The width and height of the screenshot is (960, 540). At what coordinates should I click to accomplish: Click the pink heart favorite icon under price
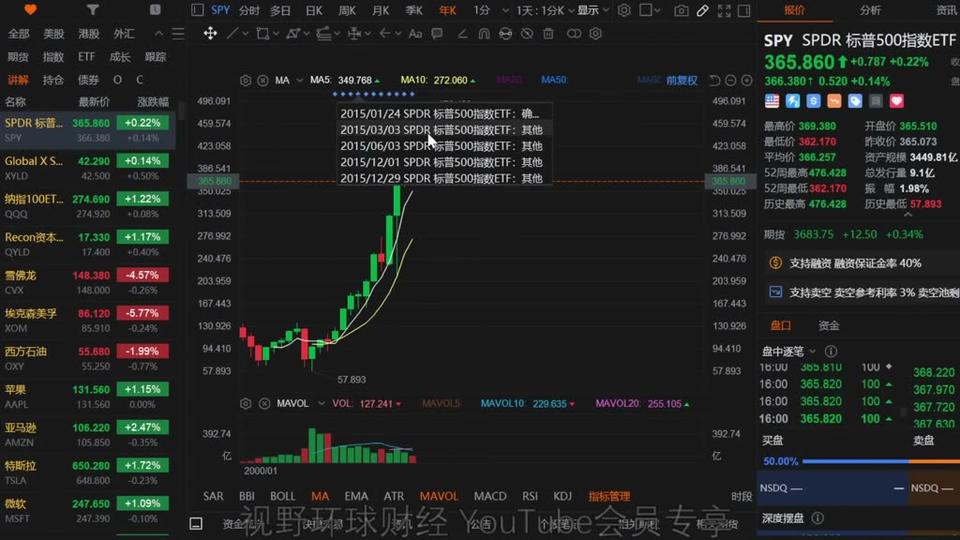pyautogui.click(x=896, y=101)
